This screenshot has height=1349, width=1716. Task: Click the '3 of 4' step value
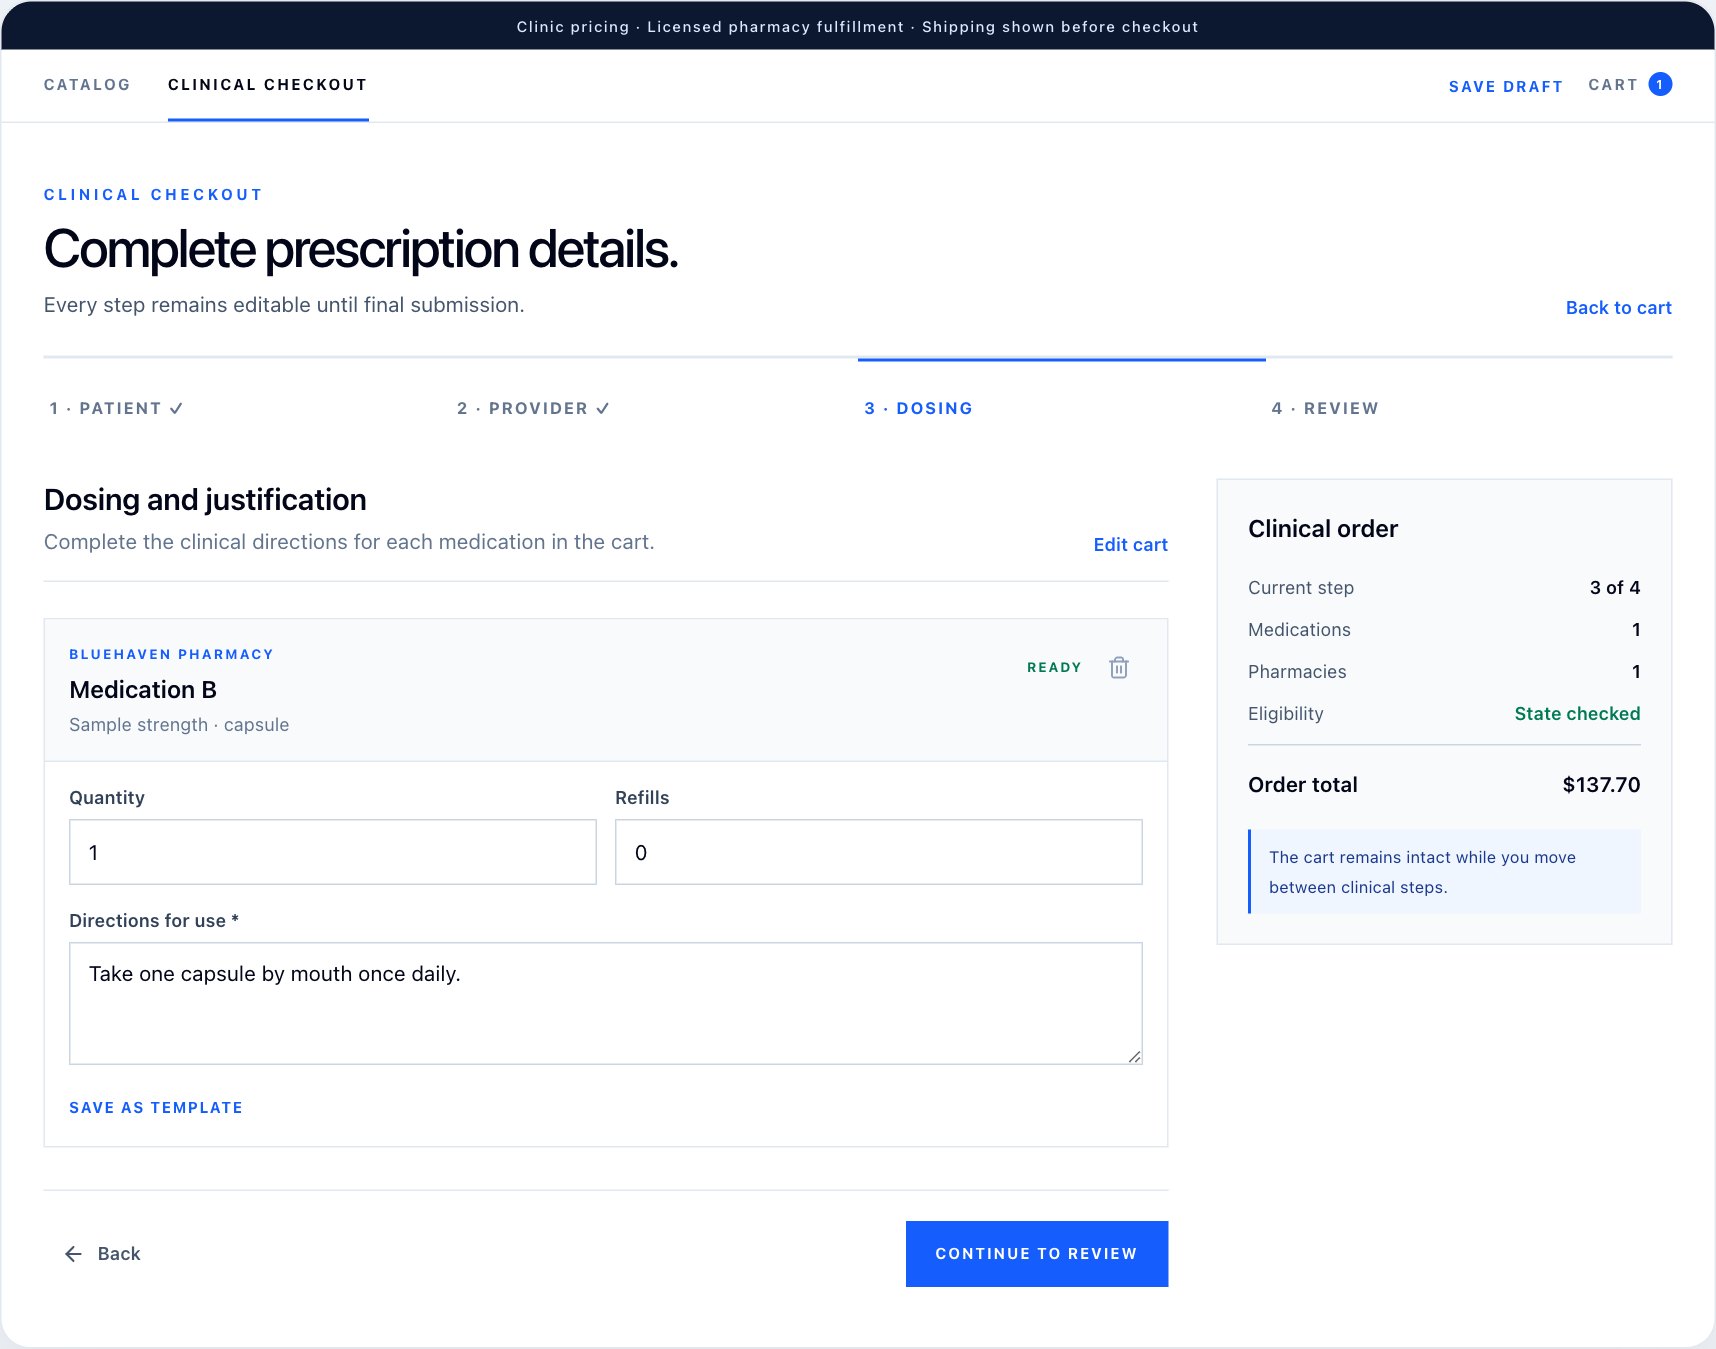1615,587
